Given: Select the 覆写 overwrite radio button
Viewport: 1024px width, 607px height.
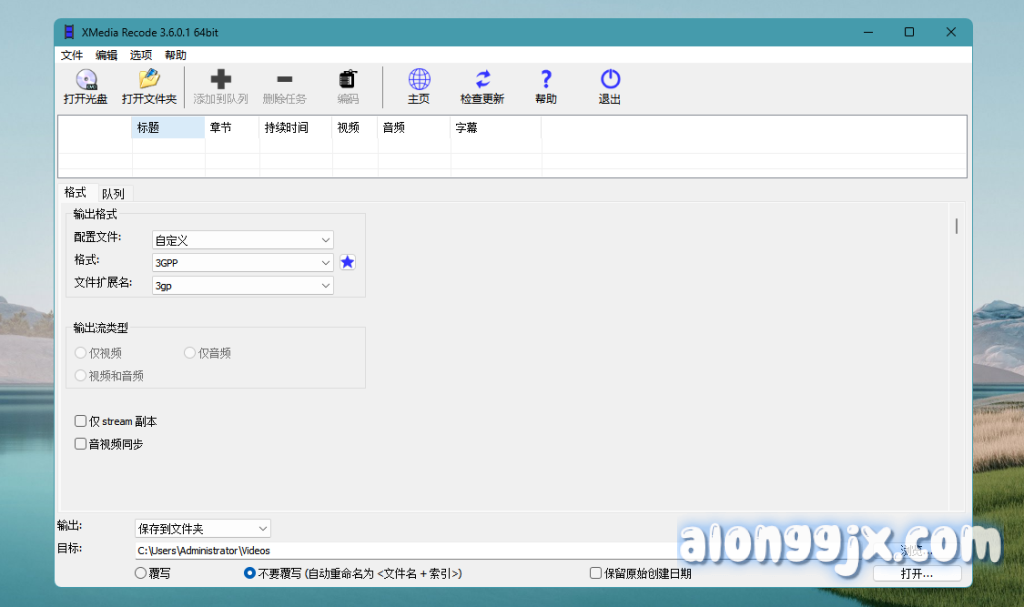Looking at the screenshot, I should (x=140, y=574).
